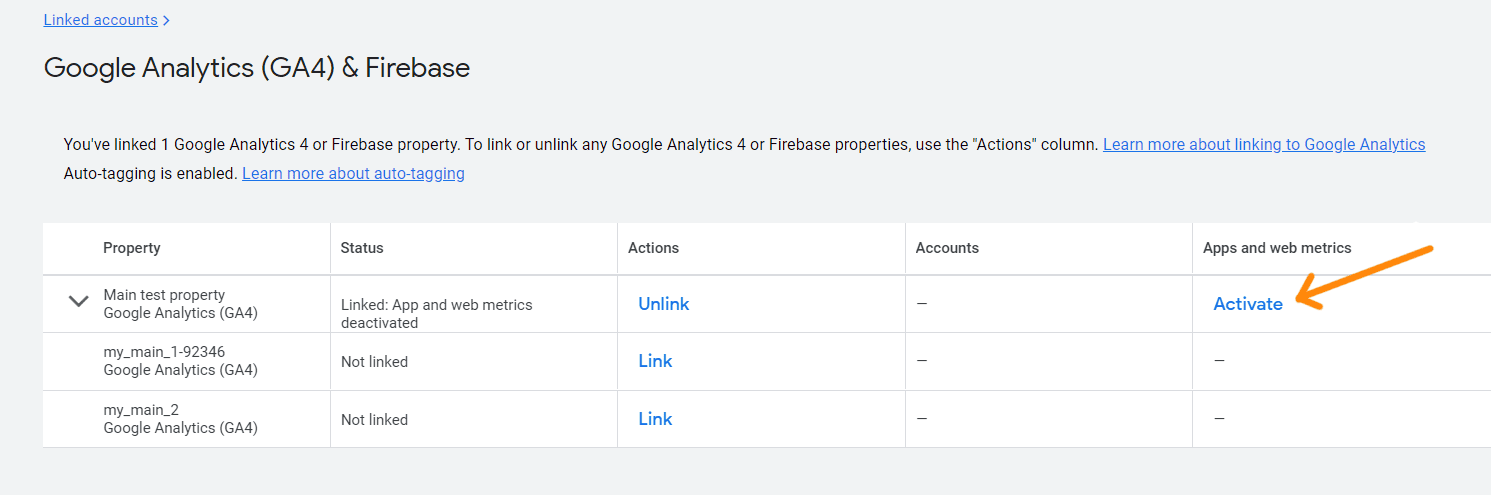Image resolution: width=1491 pixels, height=495 pixels.
Task: Select the Actions column header
Action: pos(653,248)
